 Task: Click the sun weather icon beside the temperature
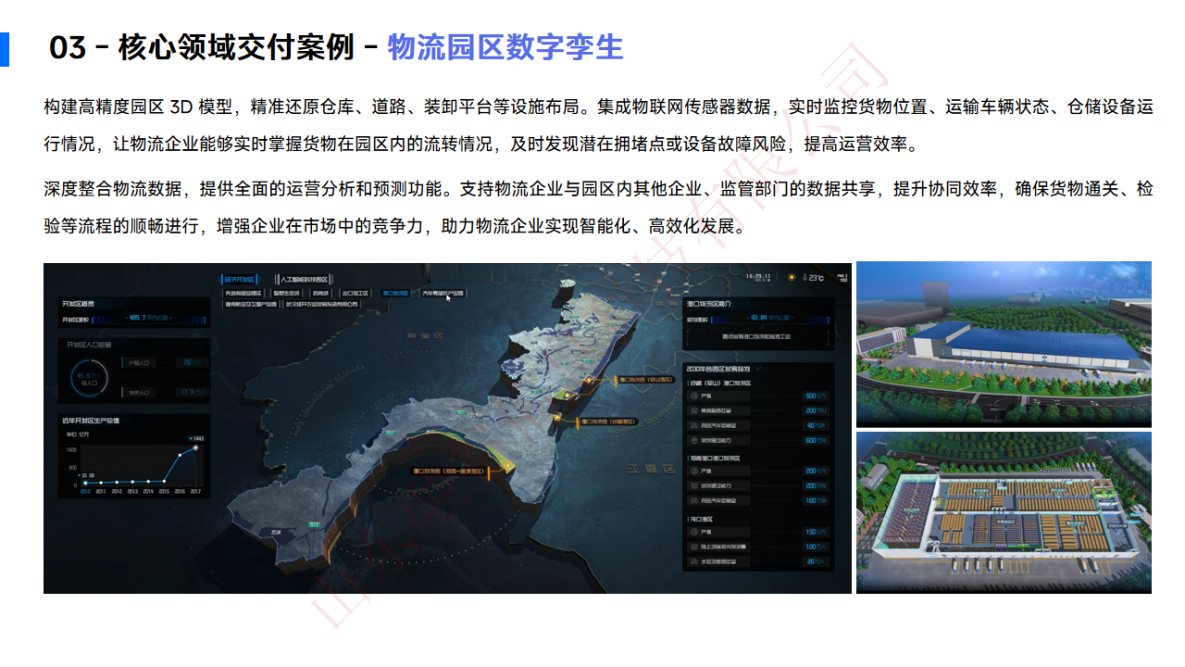point(791,277)
